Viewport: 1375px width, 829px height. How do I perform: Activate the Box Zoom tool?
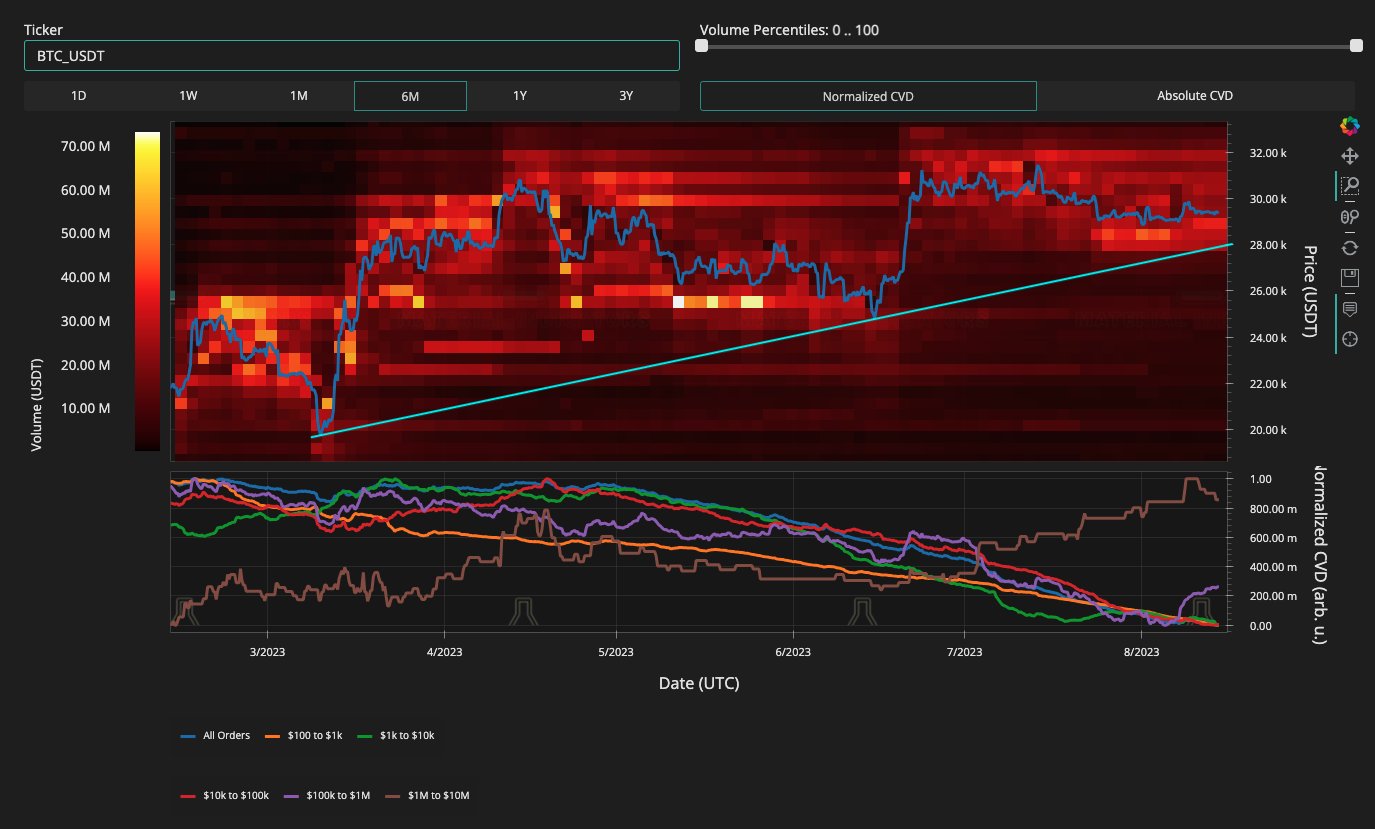point(1350,186)
